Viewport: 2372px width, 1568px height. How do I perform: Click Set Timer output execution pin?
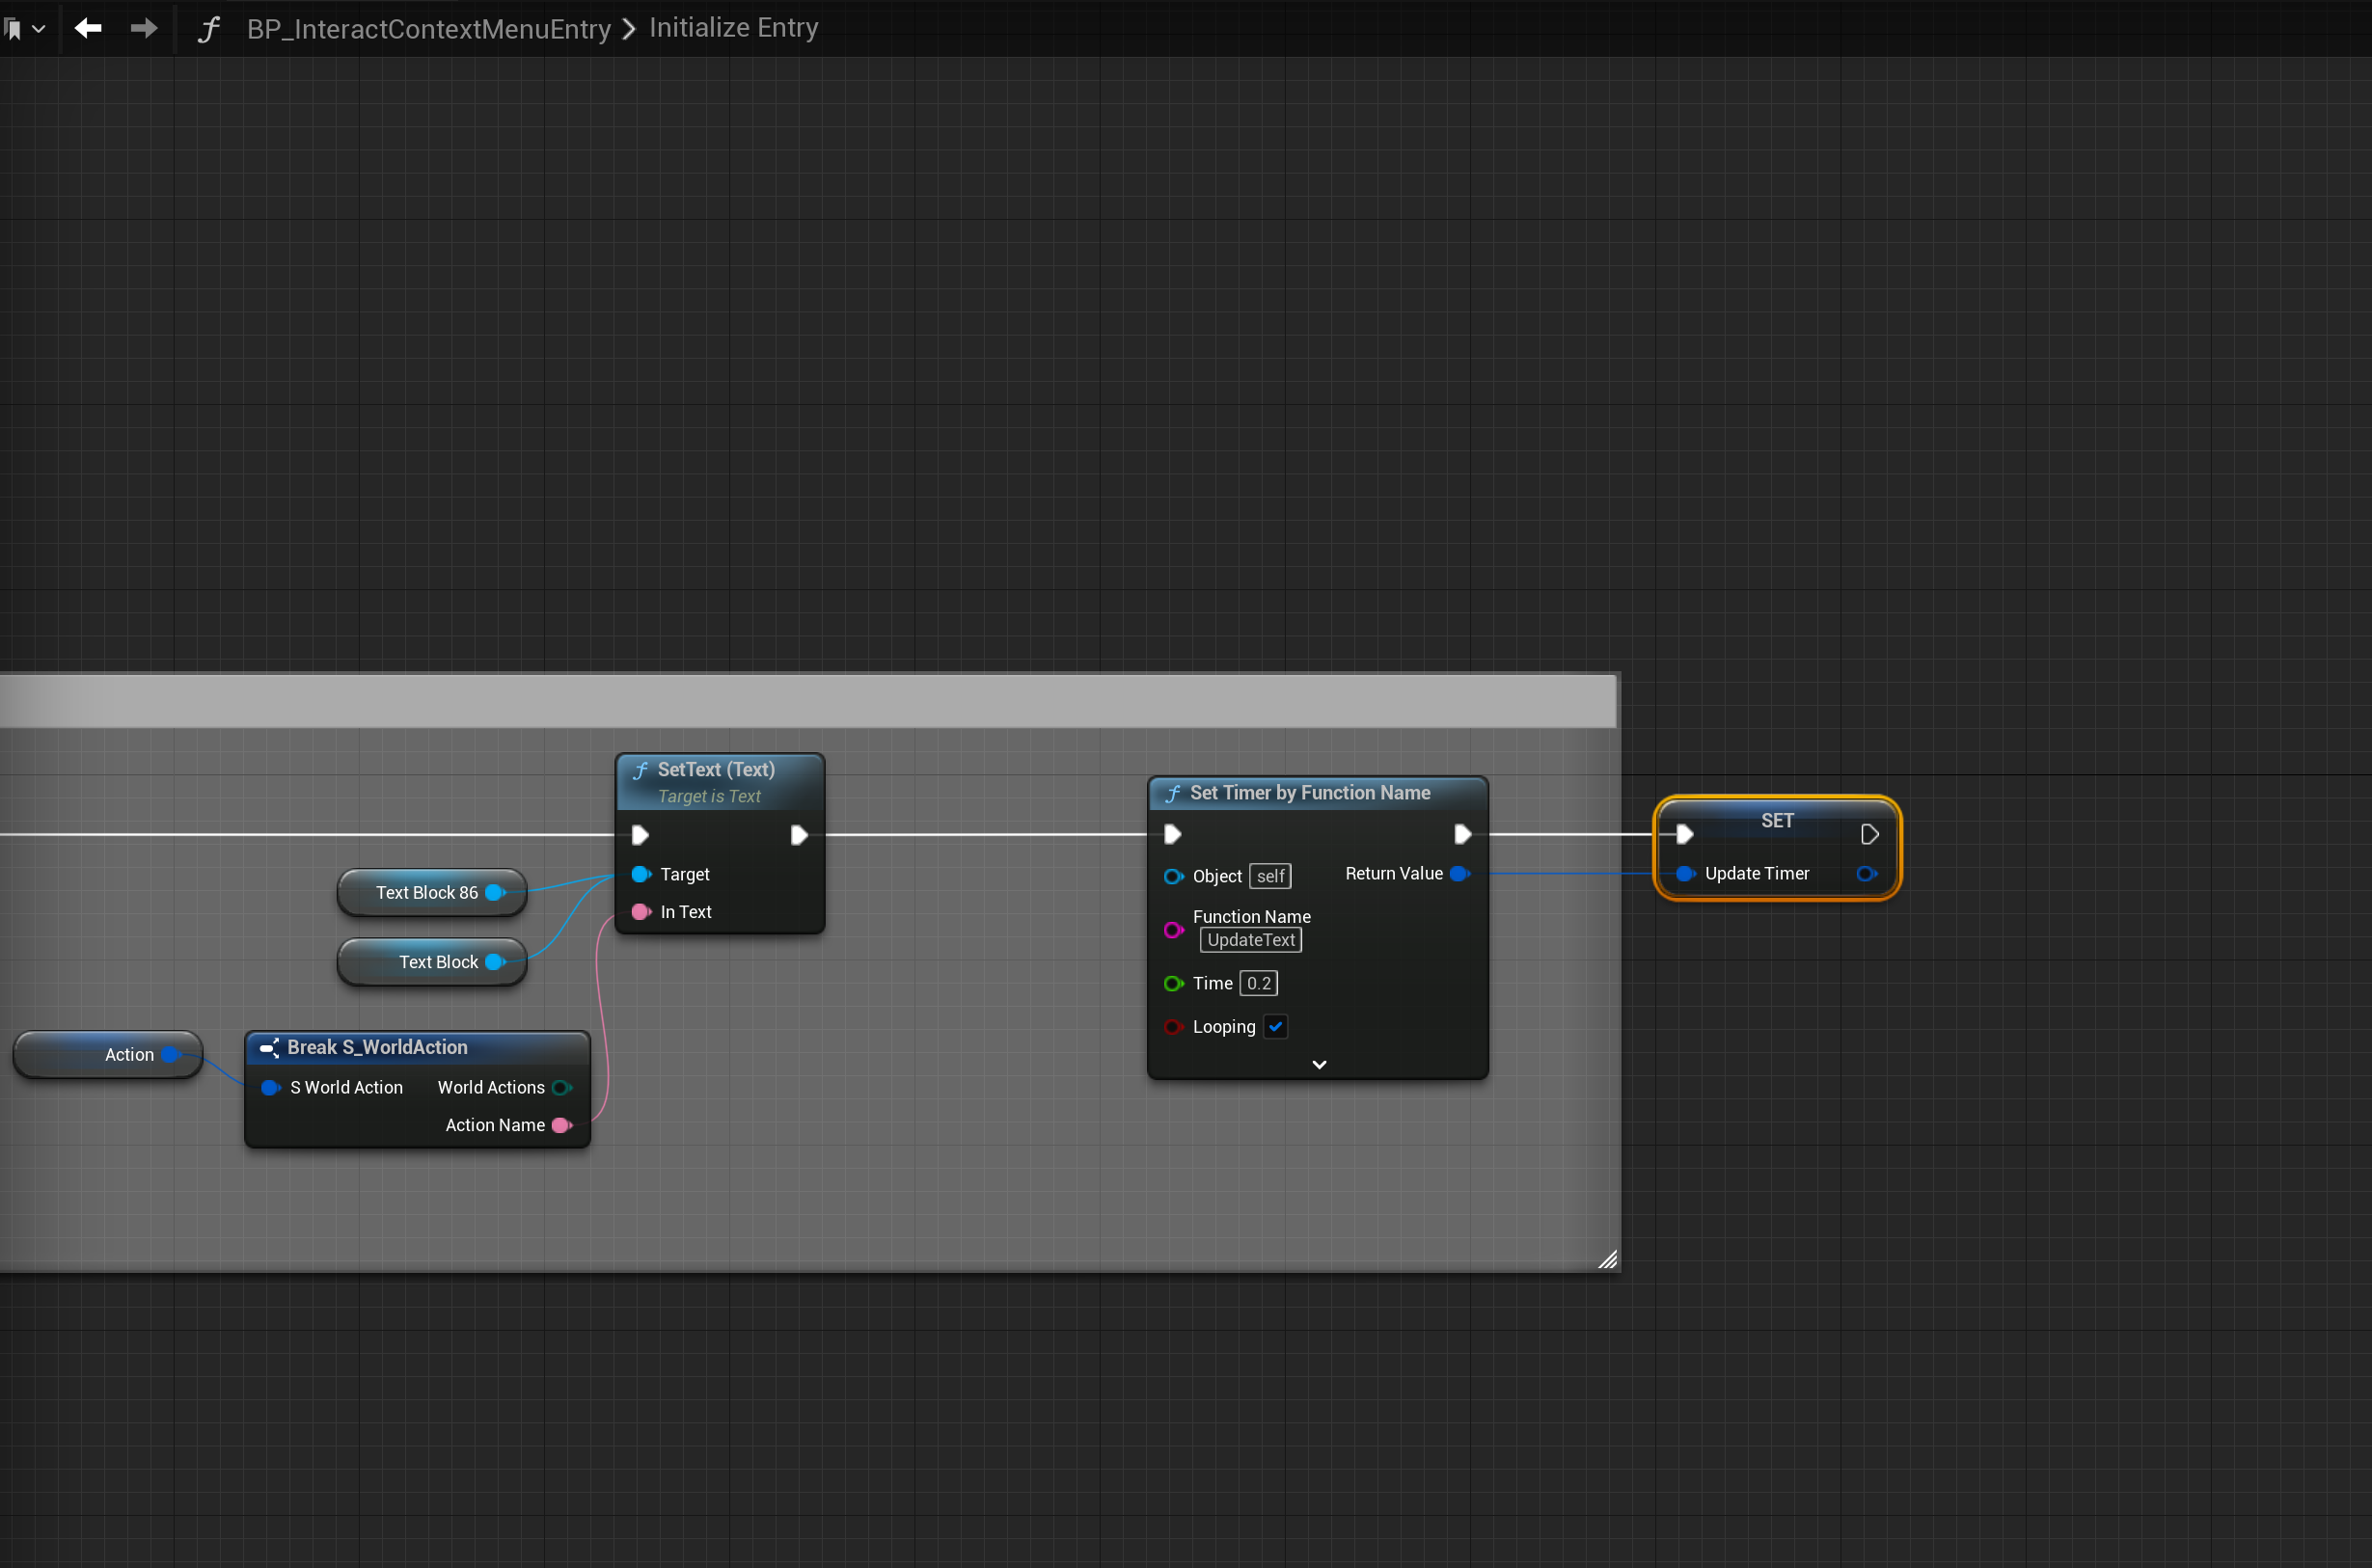[x=1462, y=834]
